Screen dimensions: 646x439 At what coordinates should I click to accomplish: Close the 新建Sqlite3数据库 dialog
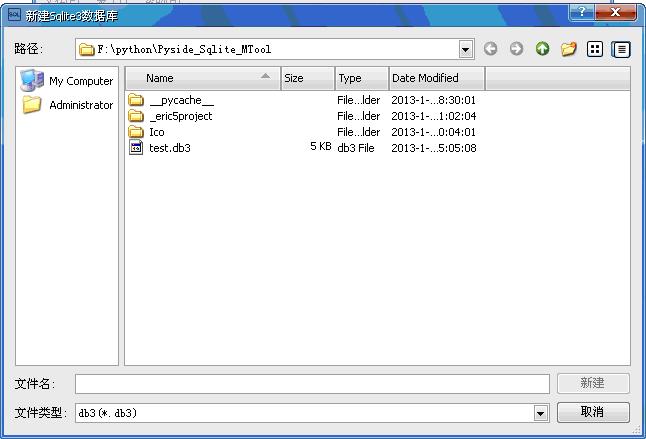[616, 12]
